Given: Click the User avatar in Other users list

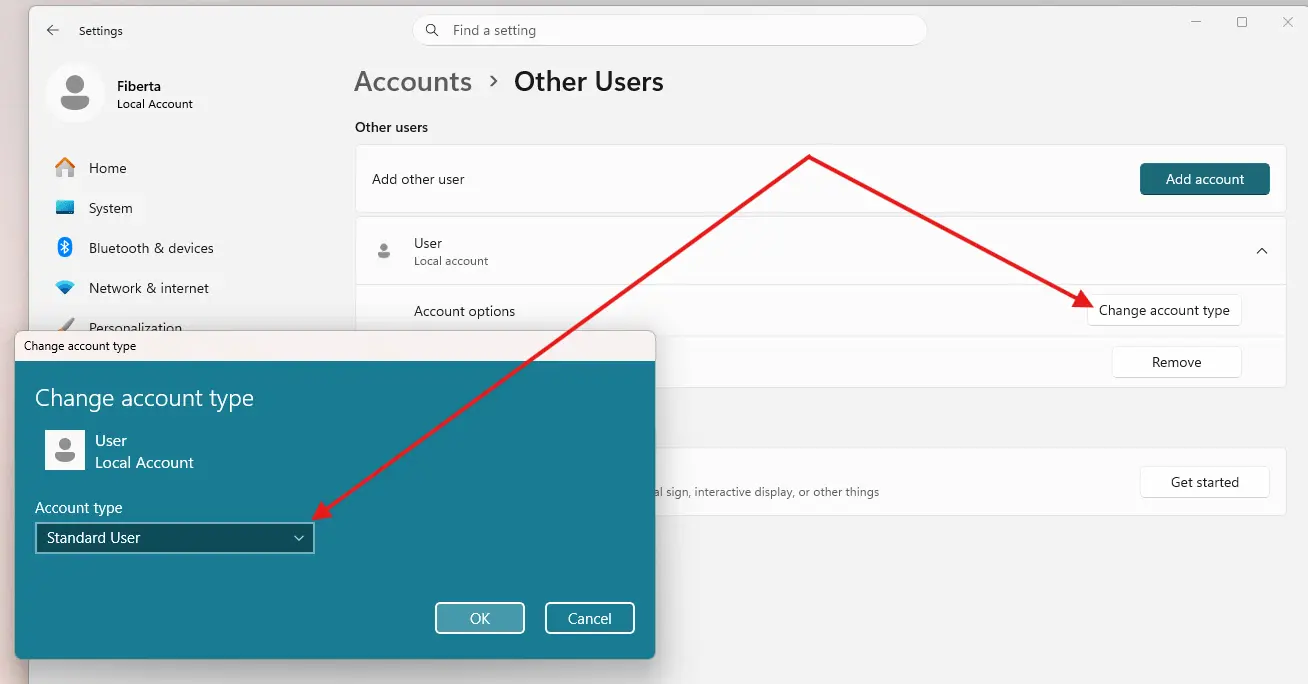Looking at the screenshot, I should click(x=384, y=251).
